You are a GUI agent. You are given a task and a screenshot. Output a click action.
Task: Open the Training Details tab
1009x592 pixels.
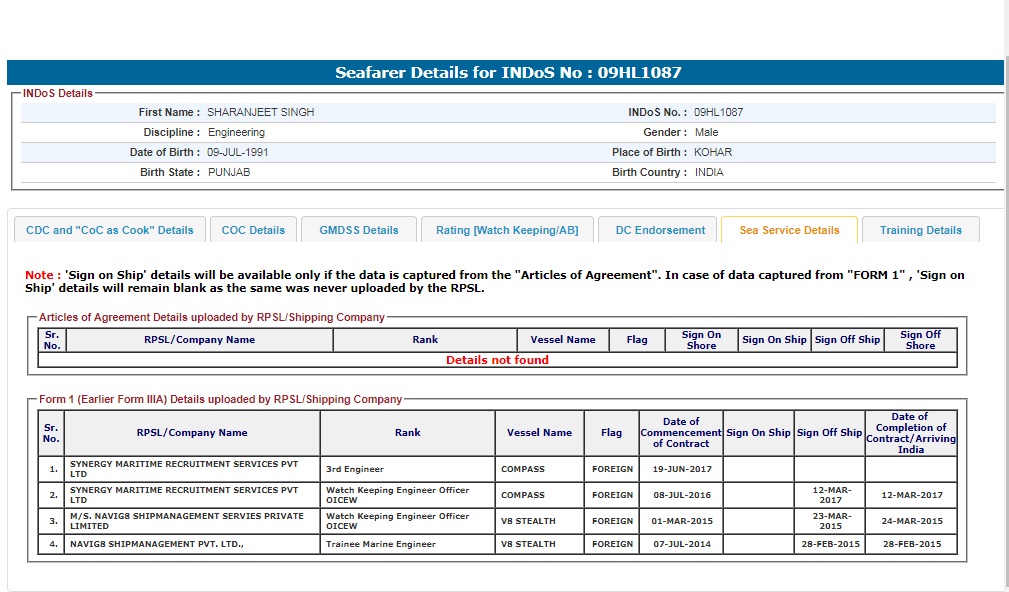[x=920, y=230]
